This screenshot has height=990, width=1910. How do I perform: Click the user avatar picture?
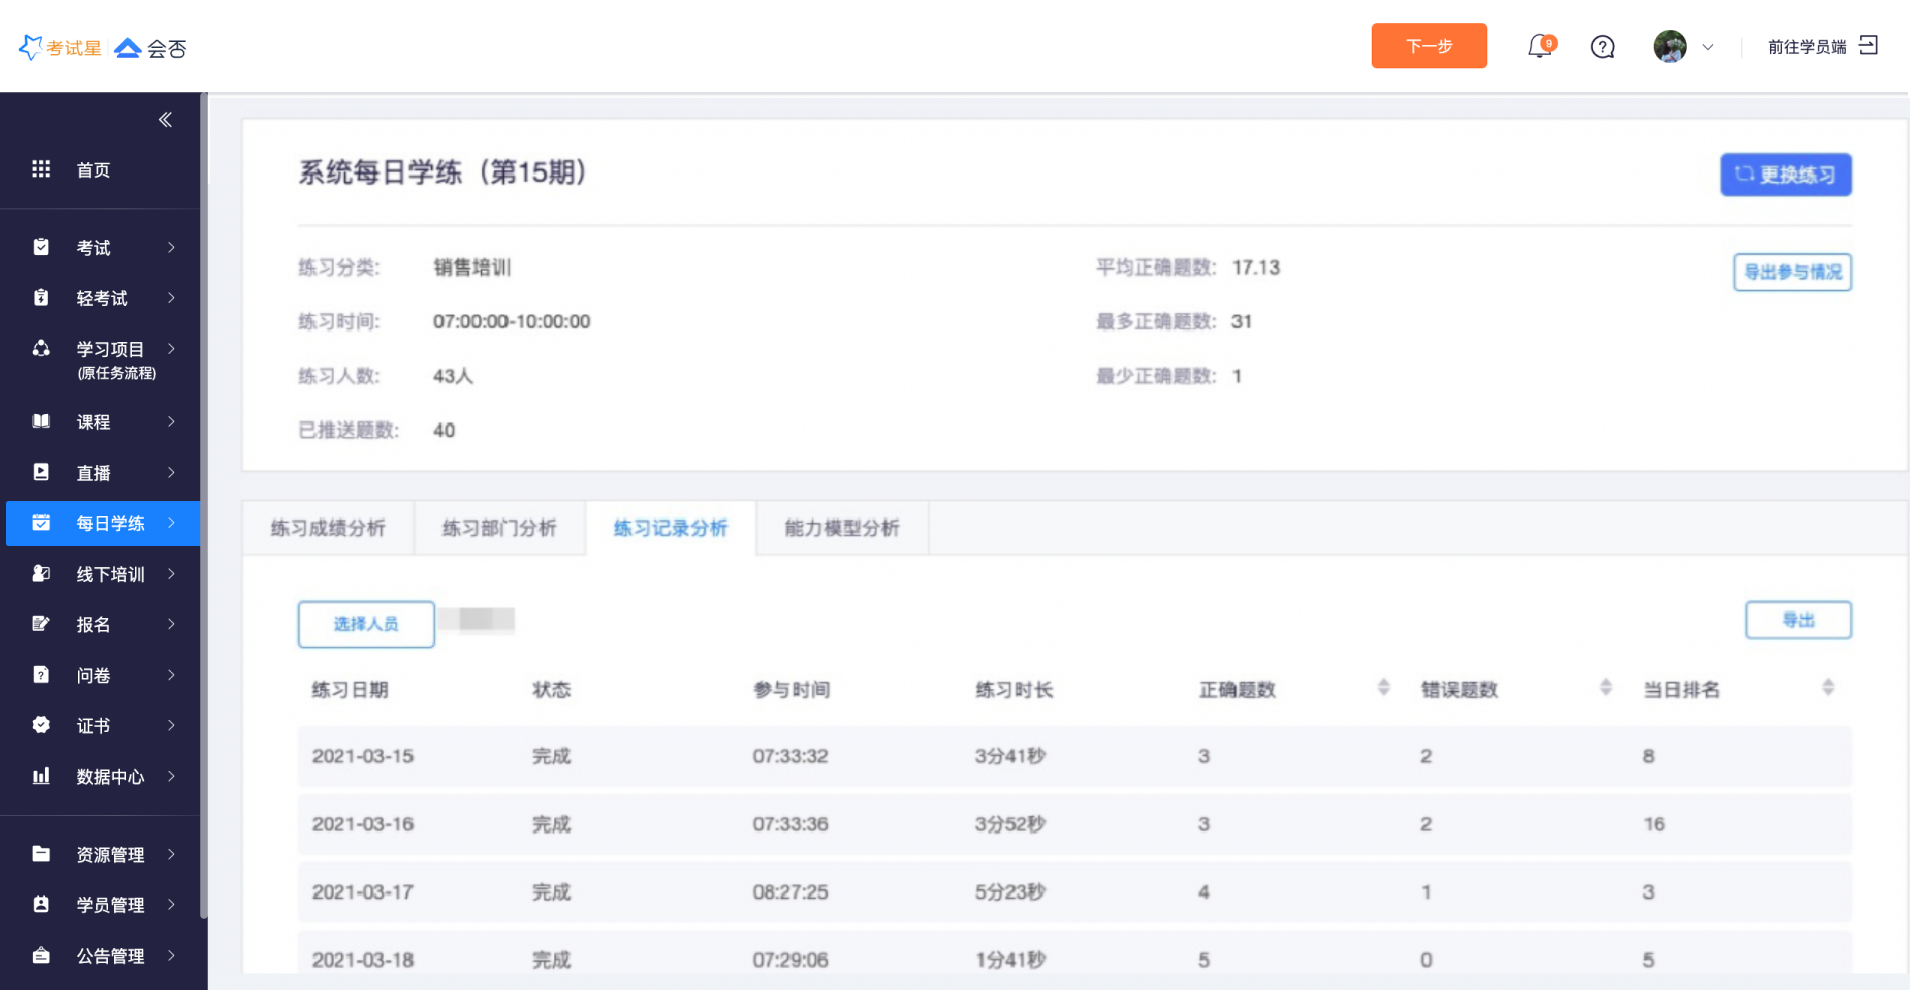[x=1669, y=47]
